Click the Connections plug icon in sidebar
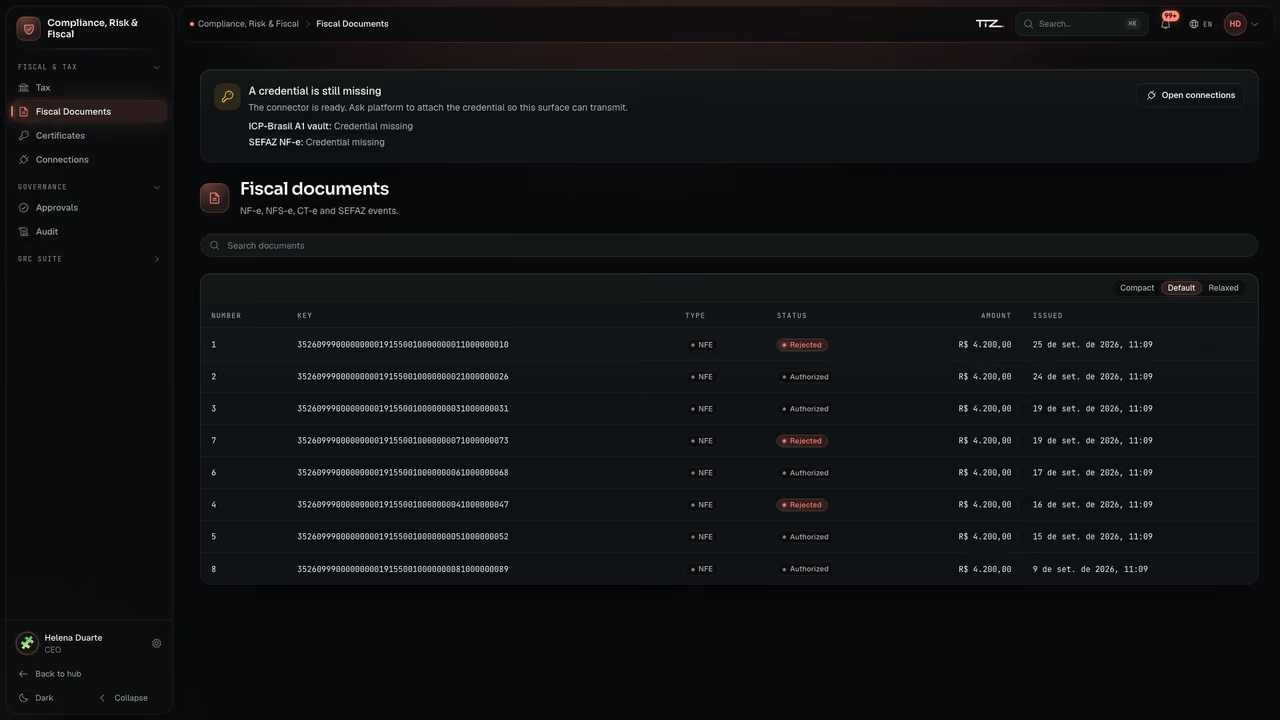This screenshot has height=720, width=1280. pyautogui.click(x=24, y=160)
